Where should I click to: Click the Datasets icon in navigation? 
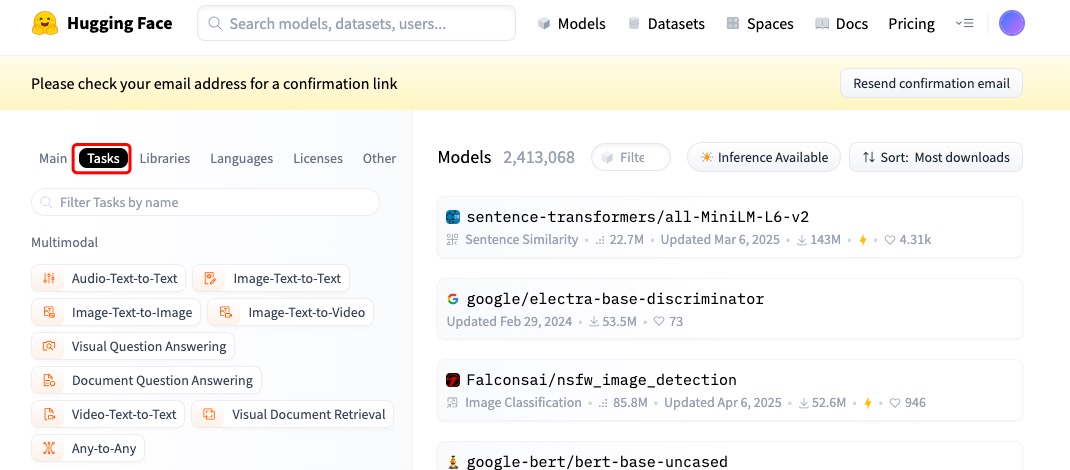click(634, 24)
